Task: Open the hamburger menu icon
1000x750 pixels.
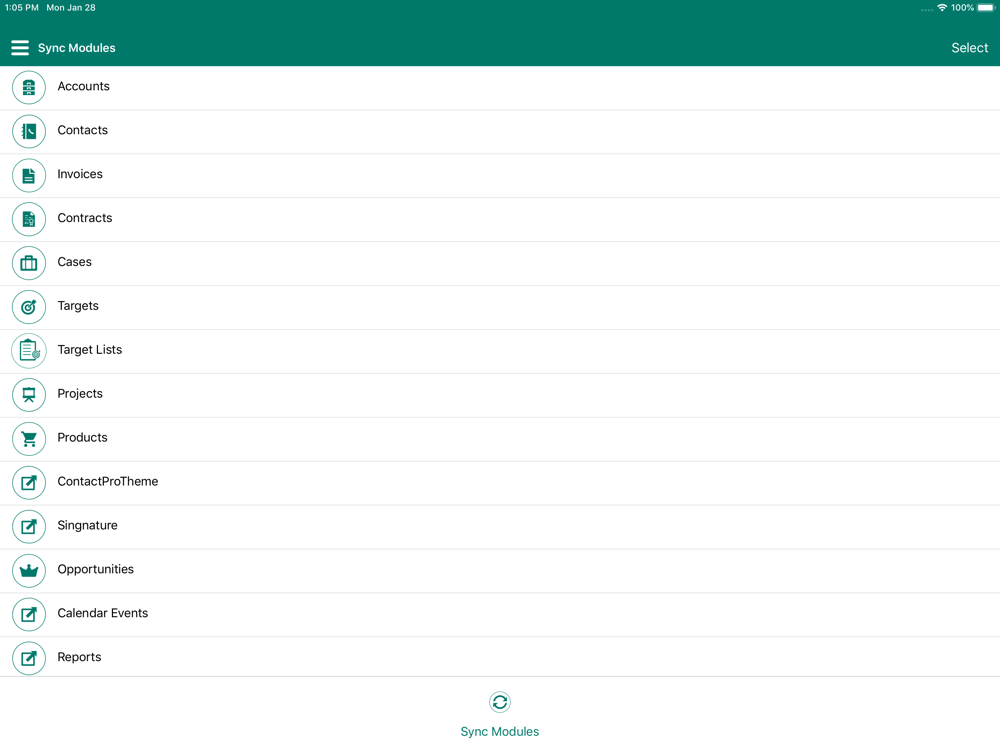Action: (x=20, y=48)
